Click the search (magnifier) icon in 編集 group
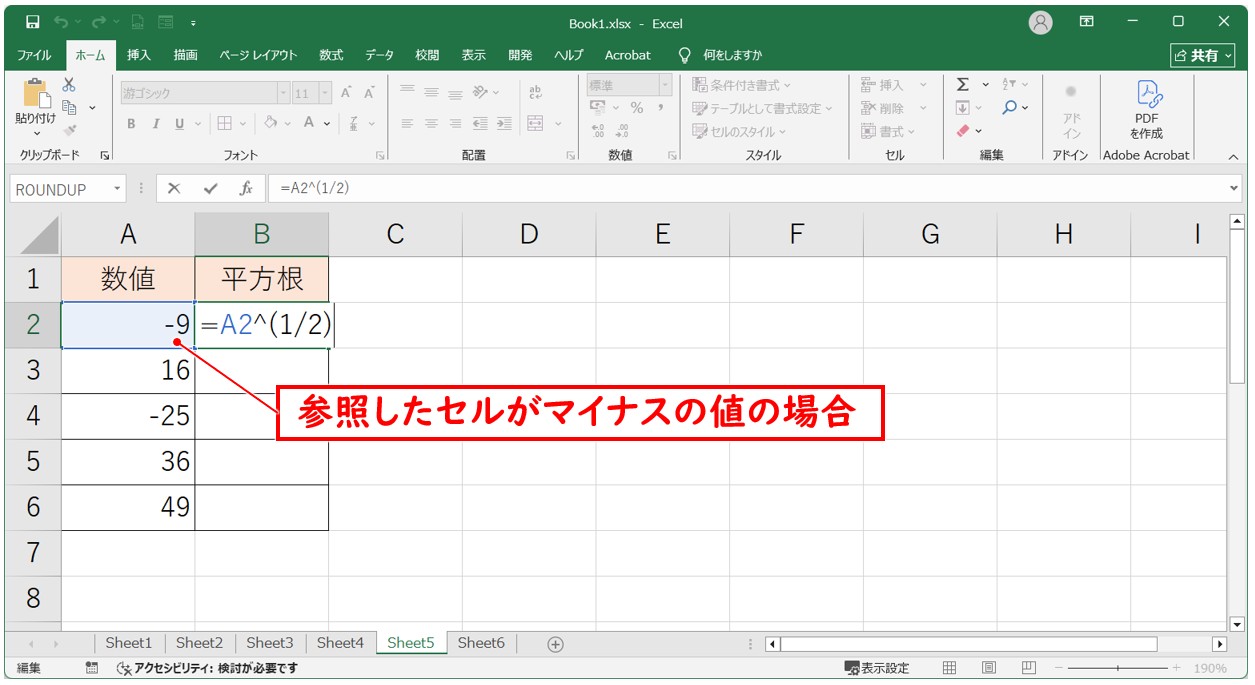The image size is (1255, 685). (x=1009, y=107)
